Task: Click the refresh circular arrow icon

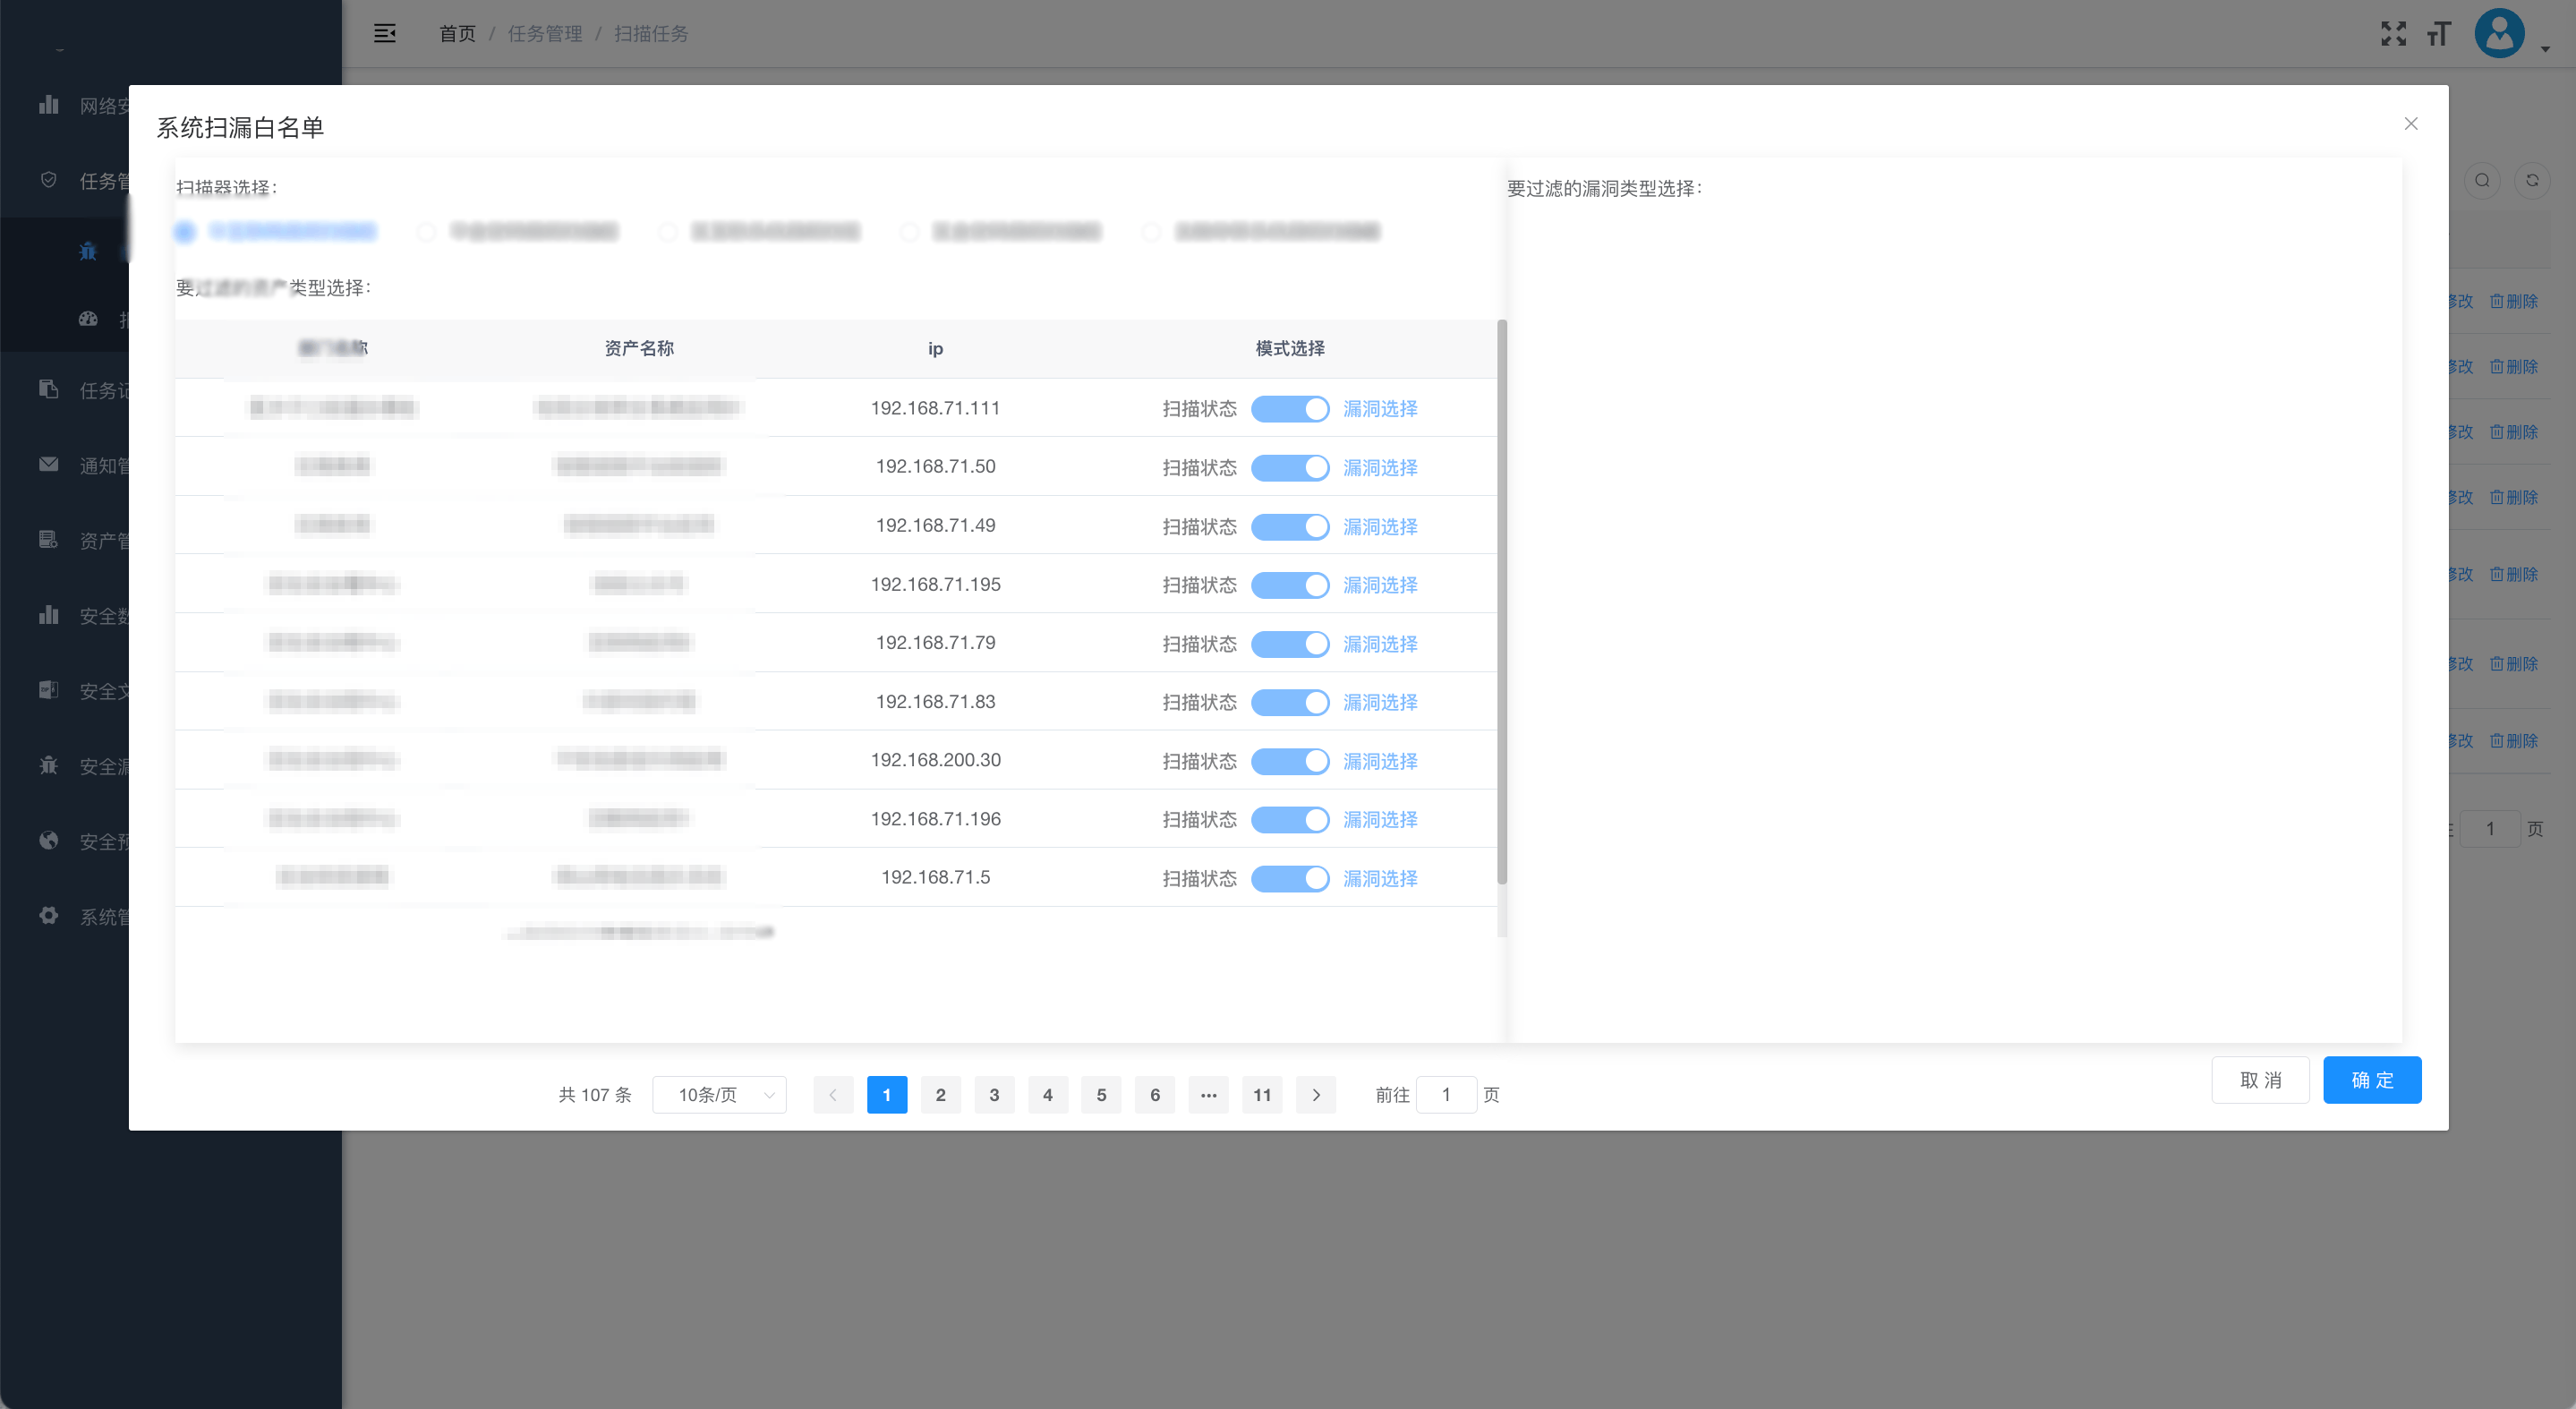Action: click(x=2532, y=180)
